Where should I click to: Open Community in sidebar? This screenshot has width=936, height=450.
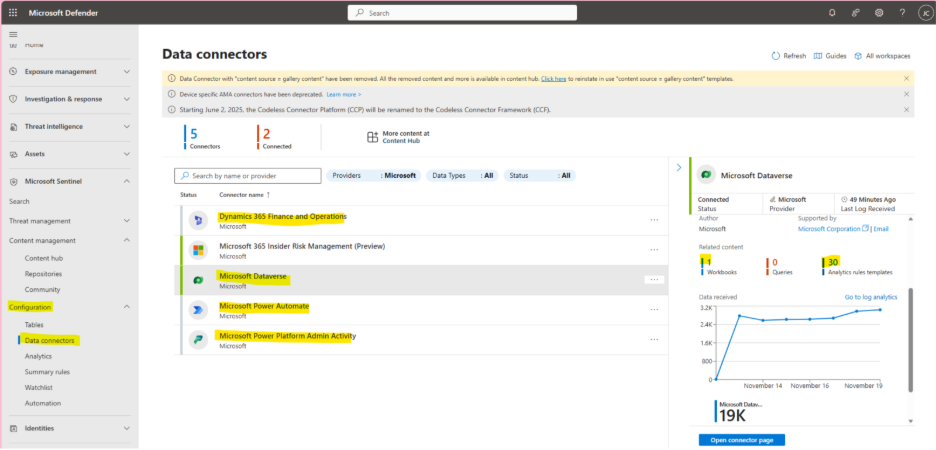coord(42,289)
